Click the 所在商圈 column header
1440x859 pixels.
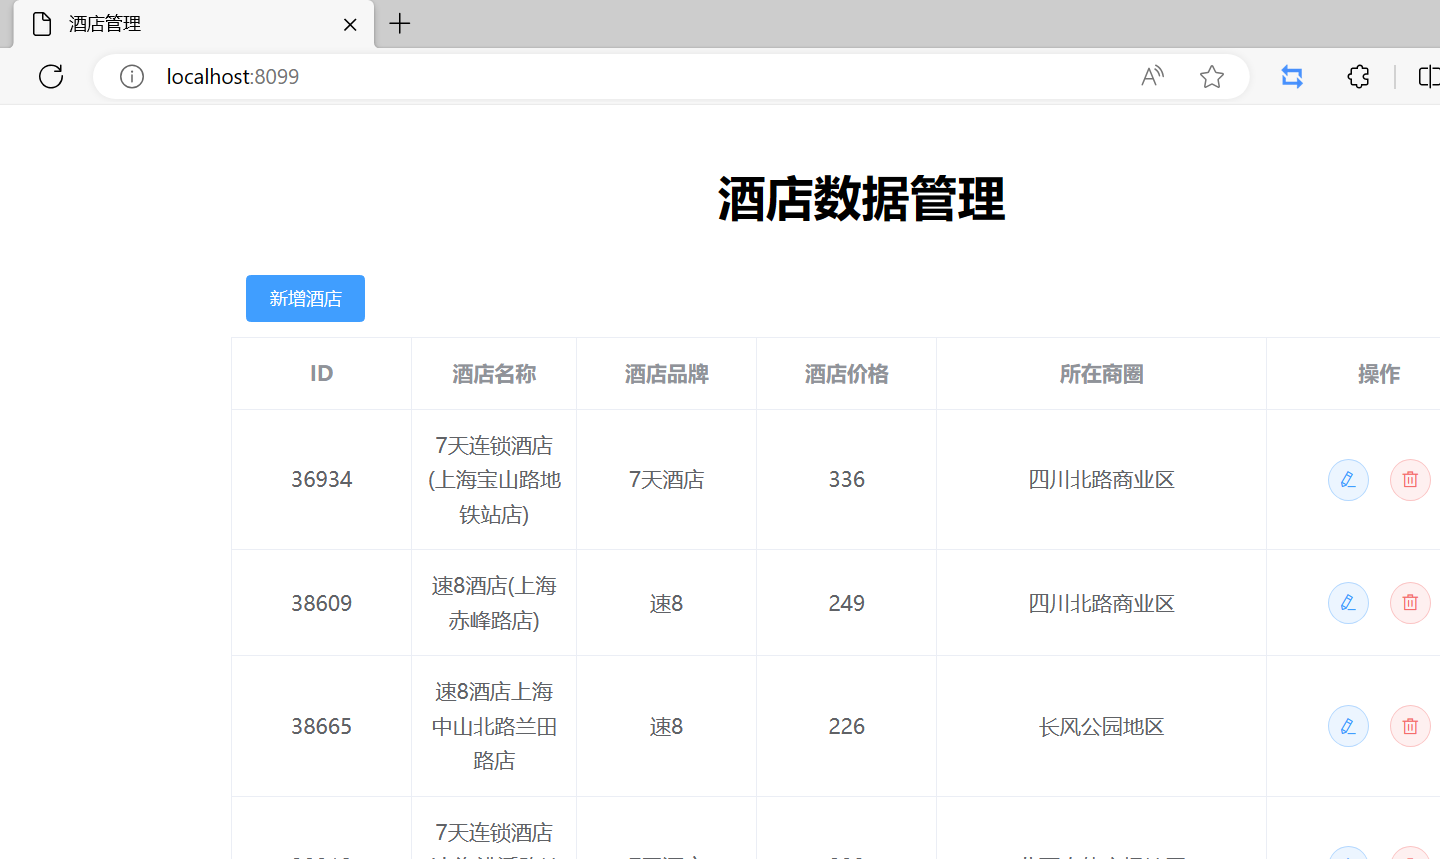pos(1101,374)
